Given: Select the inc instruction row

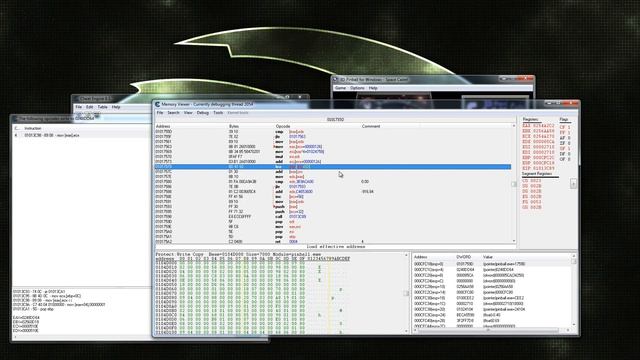Looking at the screenshot, I should tap(333, 196).
